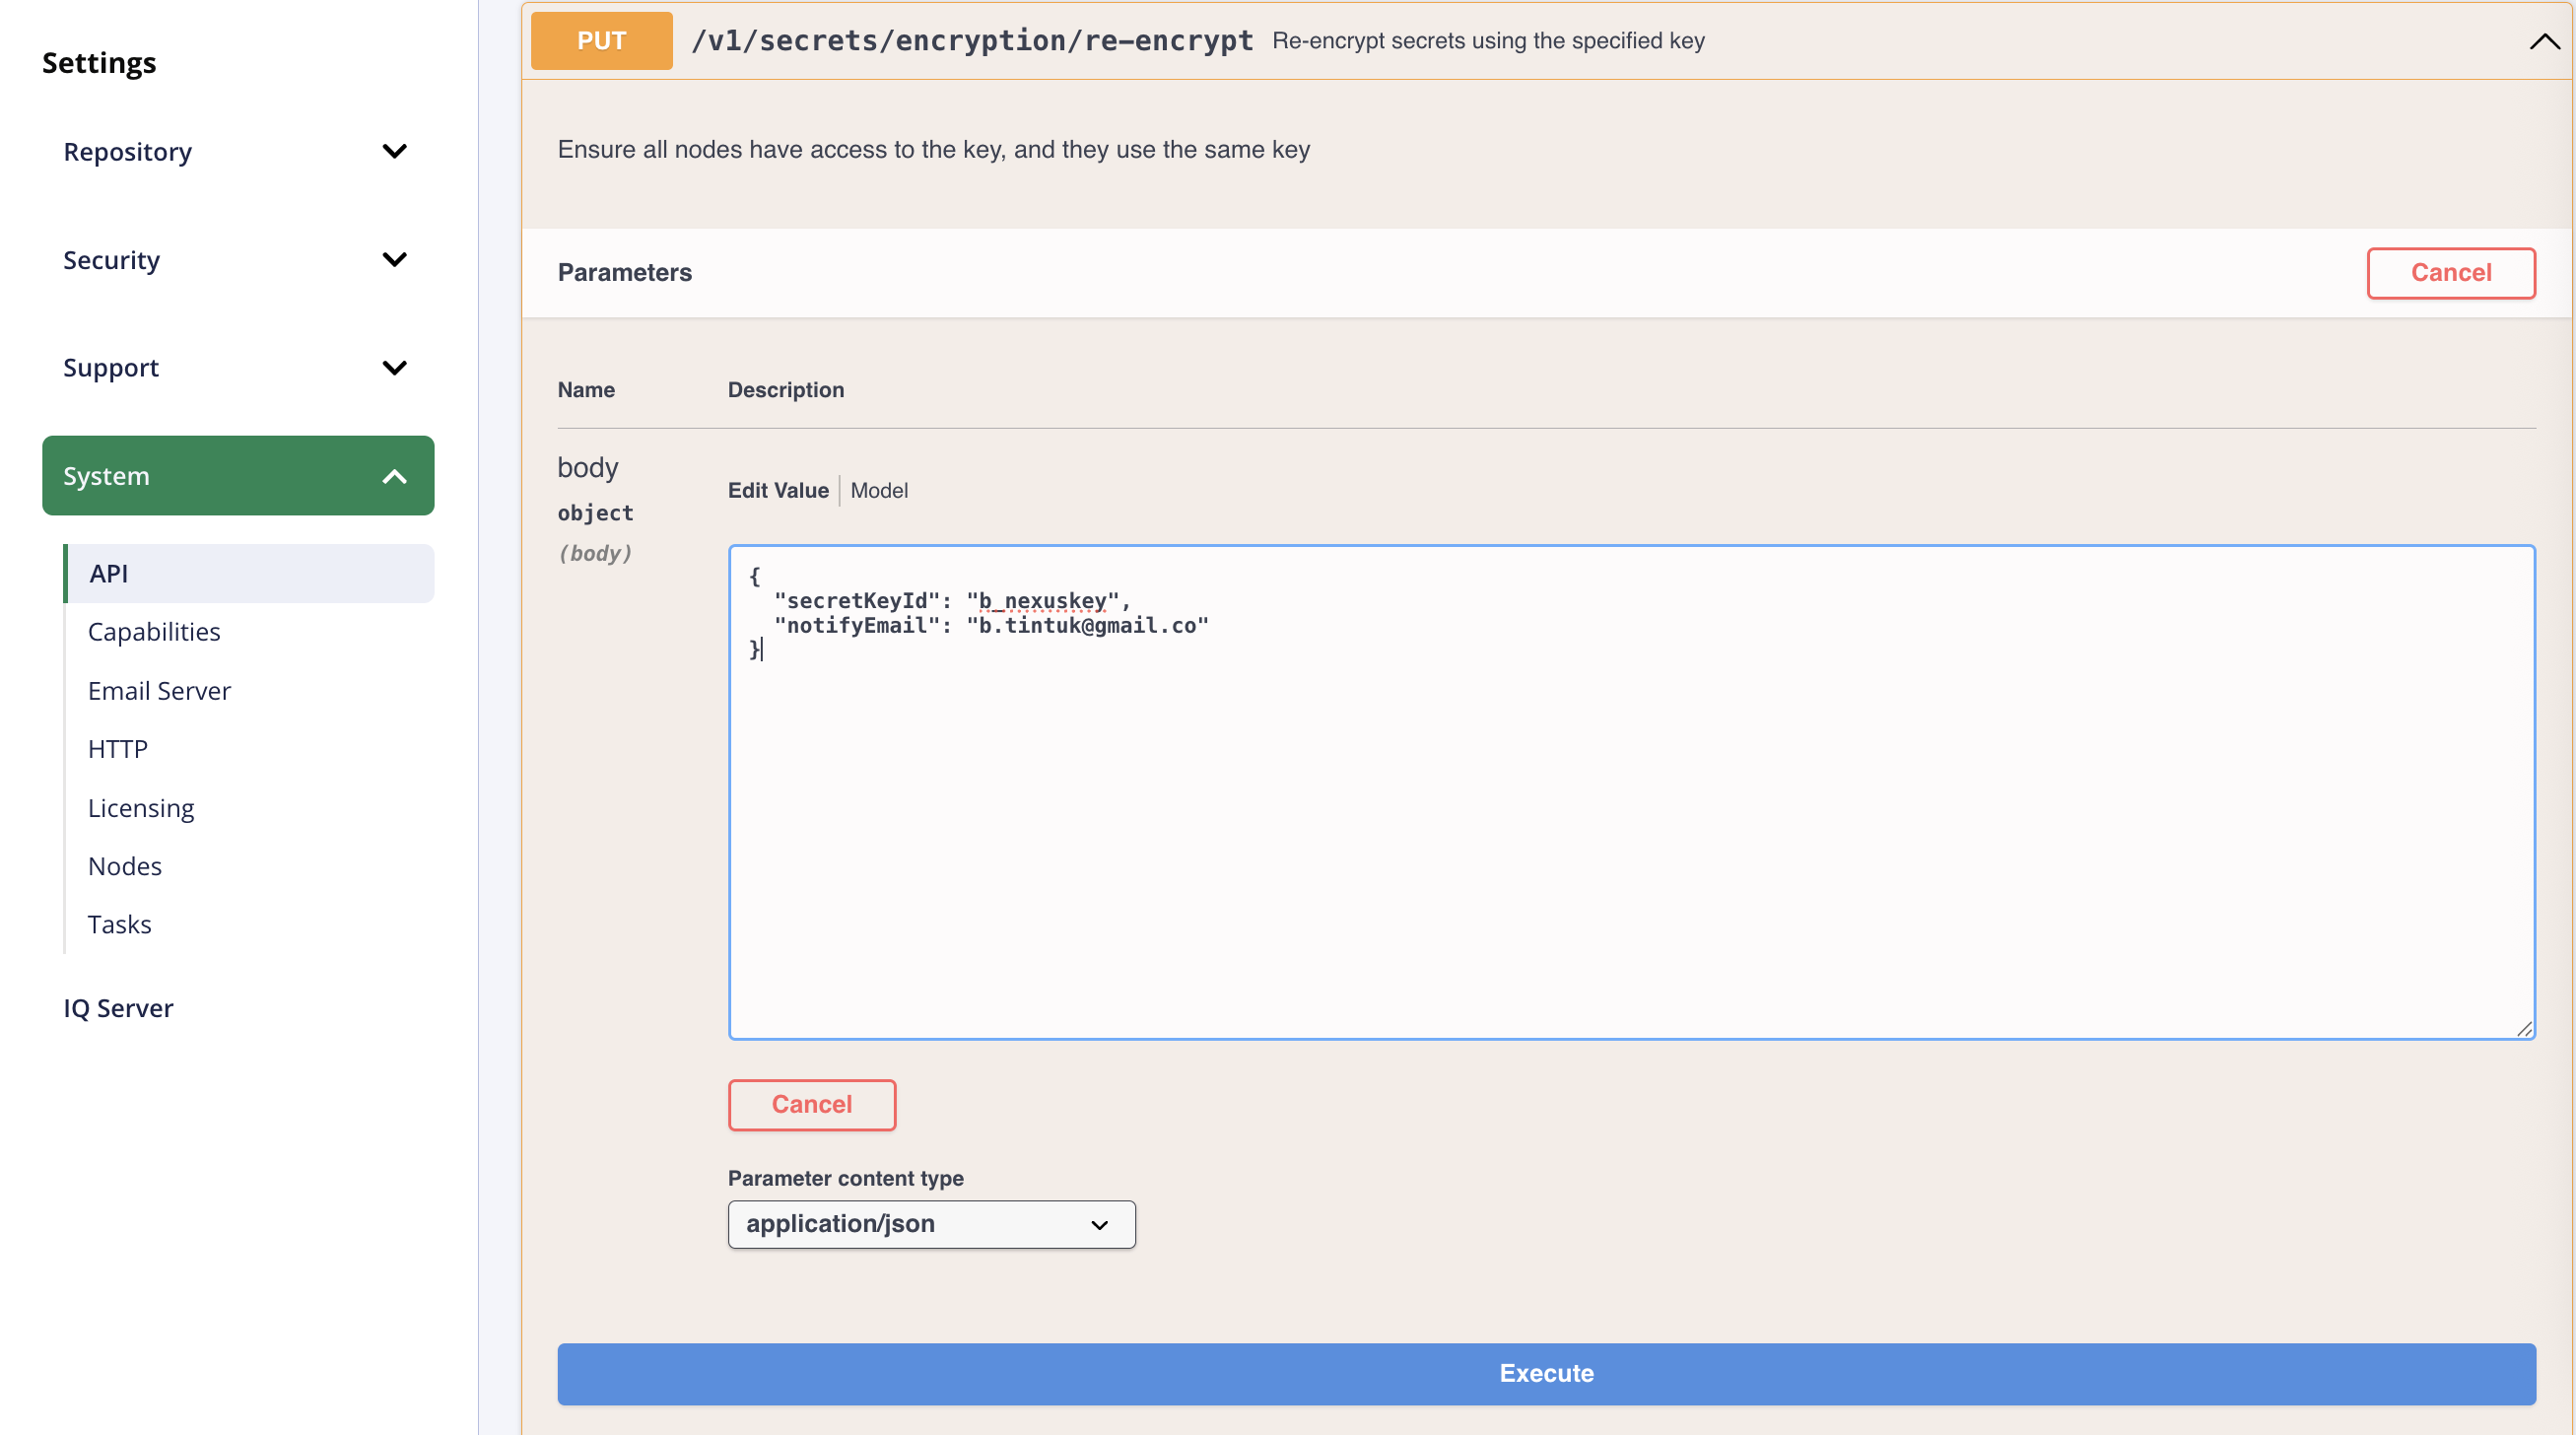The width and height of the screenshot is (2576, 1435).
Task: Go to Capabilities page
Action: click(x=154, y=632)
